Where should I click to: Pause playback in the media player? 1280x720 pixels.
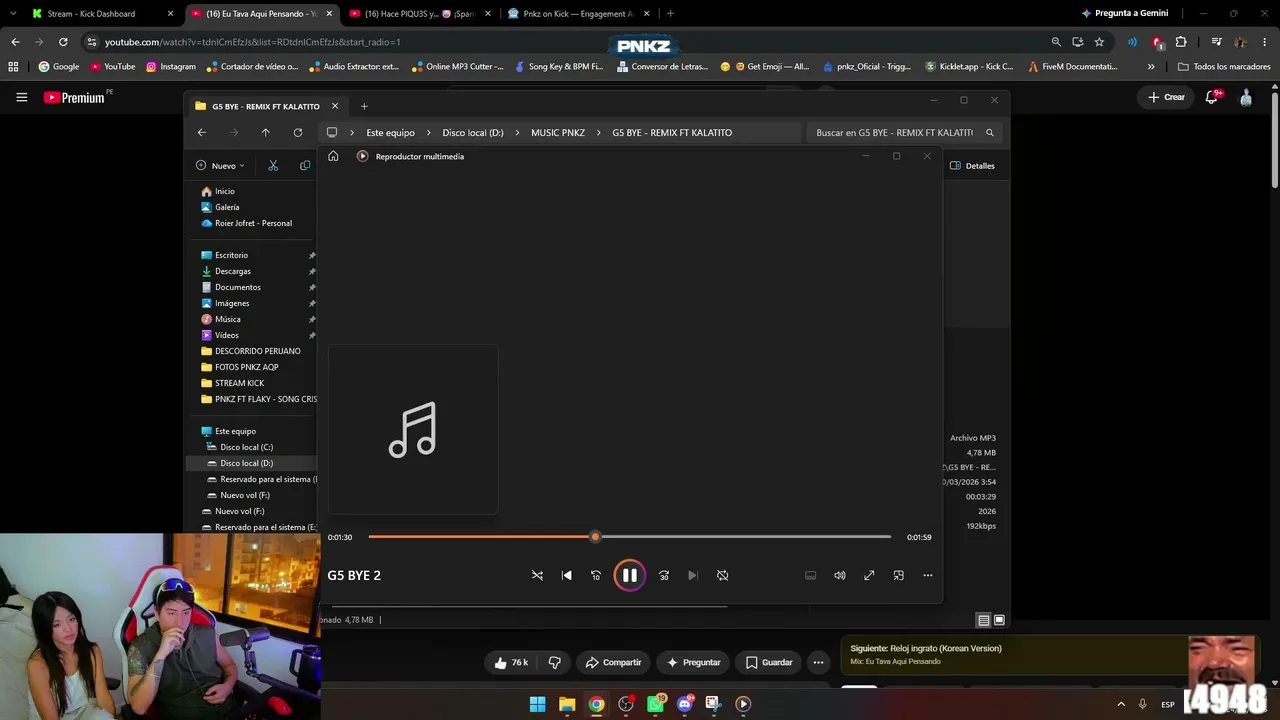(629, 575)
